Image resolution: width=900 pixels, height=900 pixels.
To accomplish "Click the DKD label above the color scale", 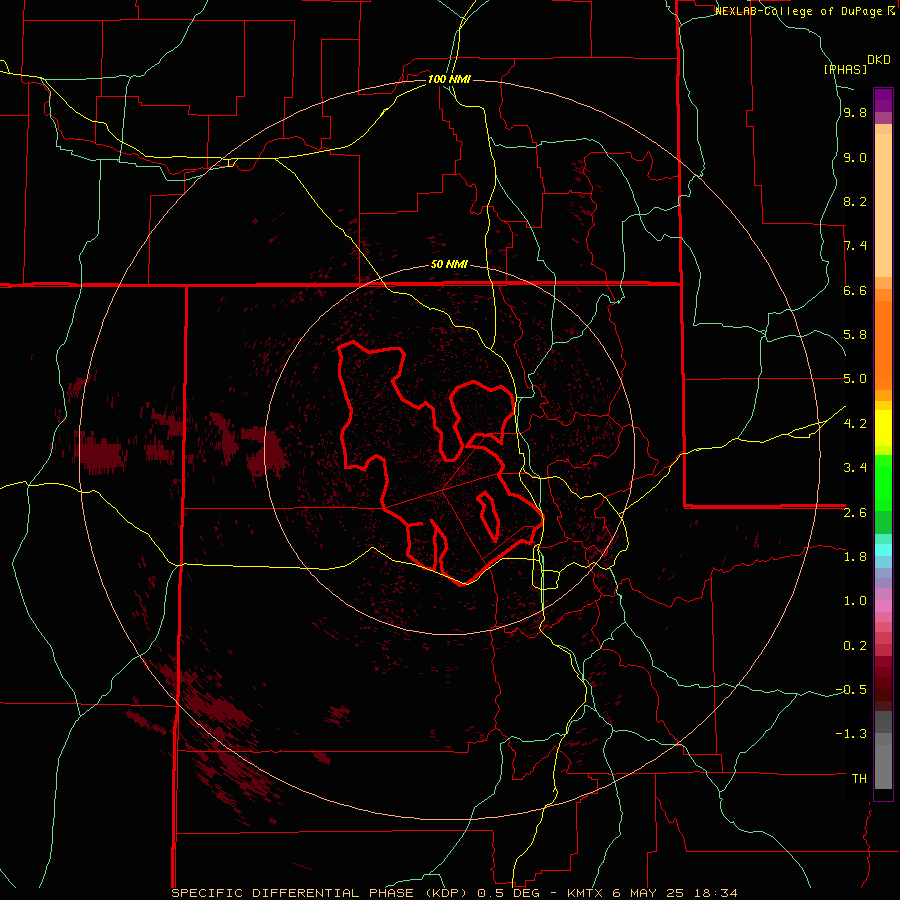I will coord(879,60).
